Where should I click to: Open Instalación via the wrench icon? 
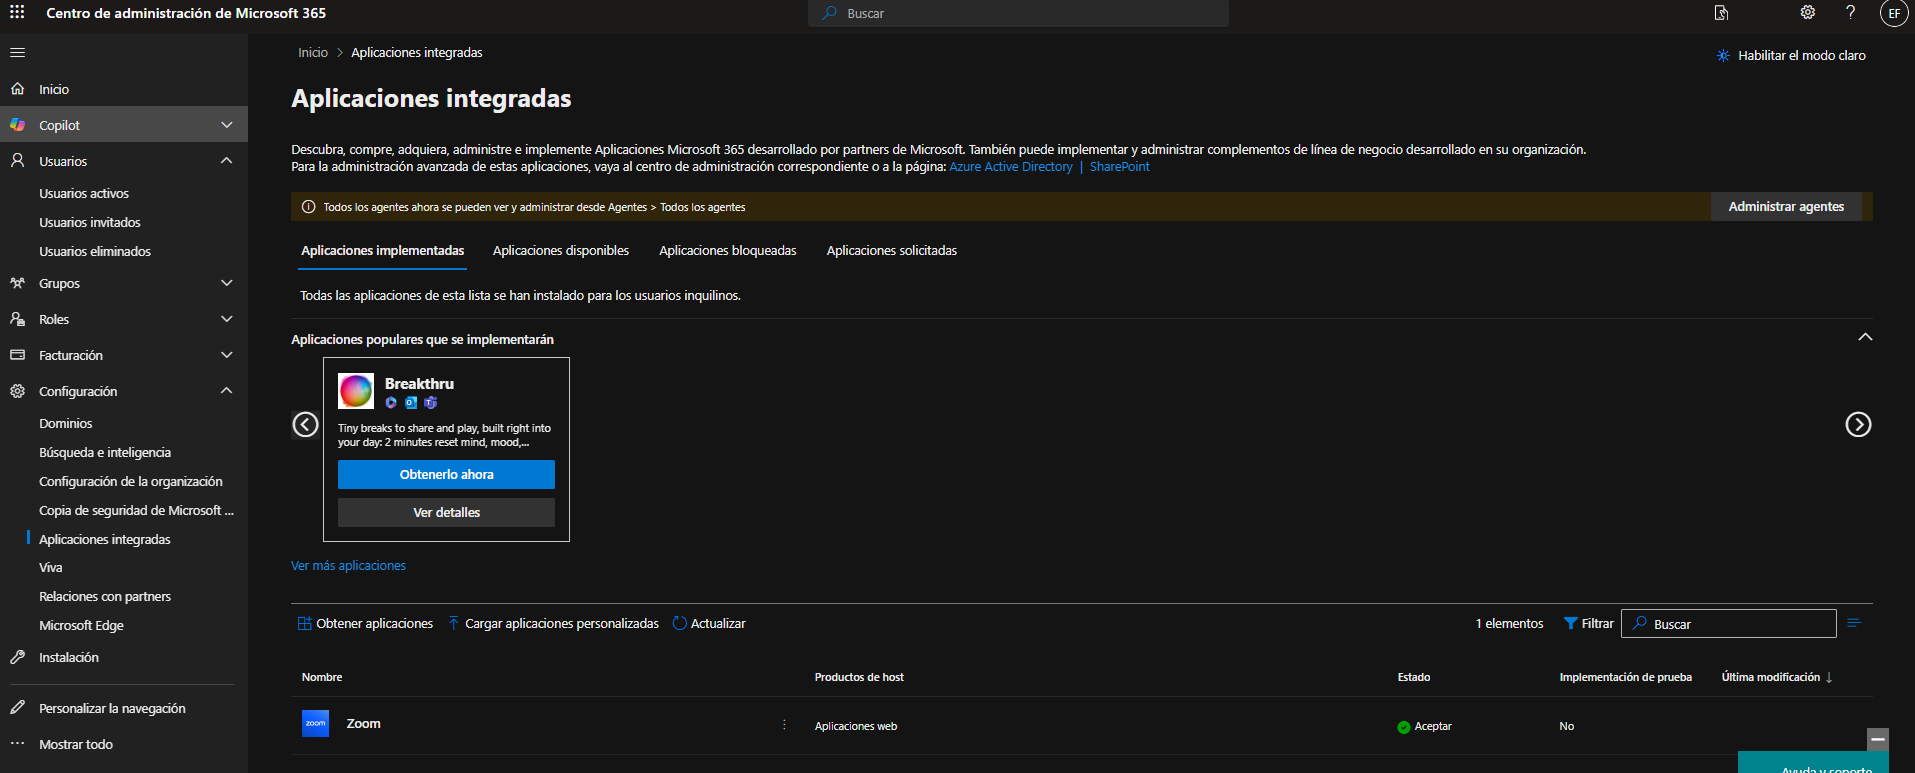(17, 657)
